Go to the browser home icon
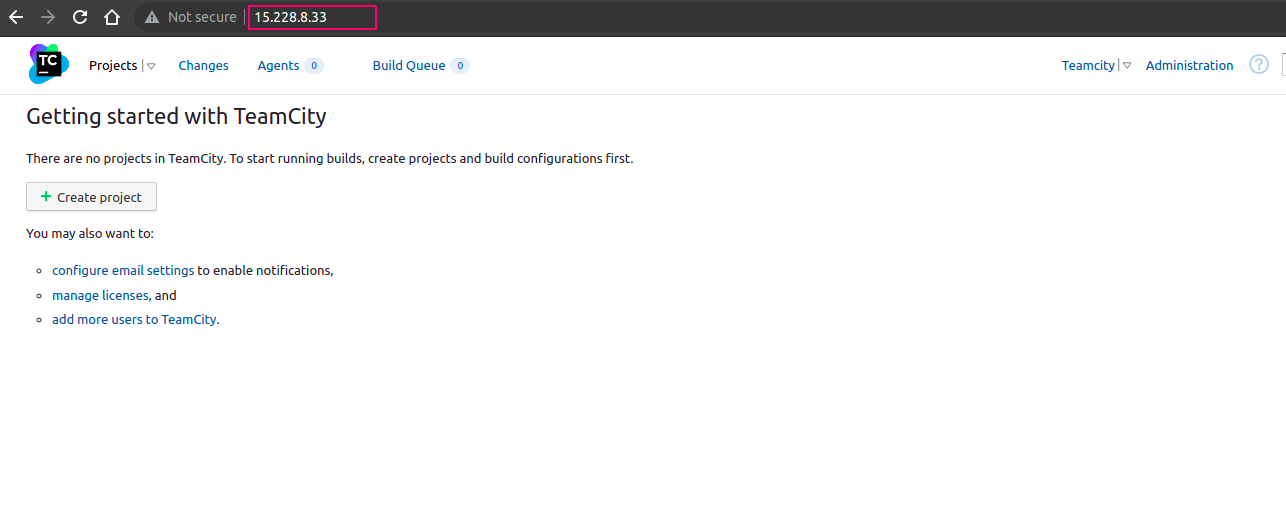This screenshot has height=529, width=1286. click(x=112, y=17)
